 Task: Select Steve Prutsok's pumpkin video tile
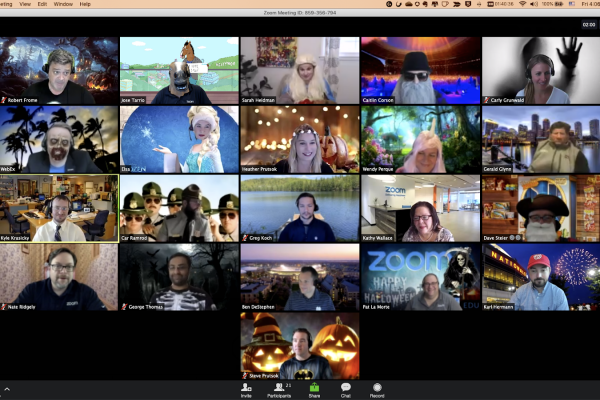pyautogui.click(x=299, y=345)
